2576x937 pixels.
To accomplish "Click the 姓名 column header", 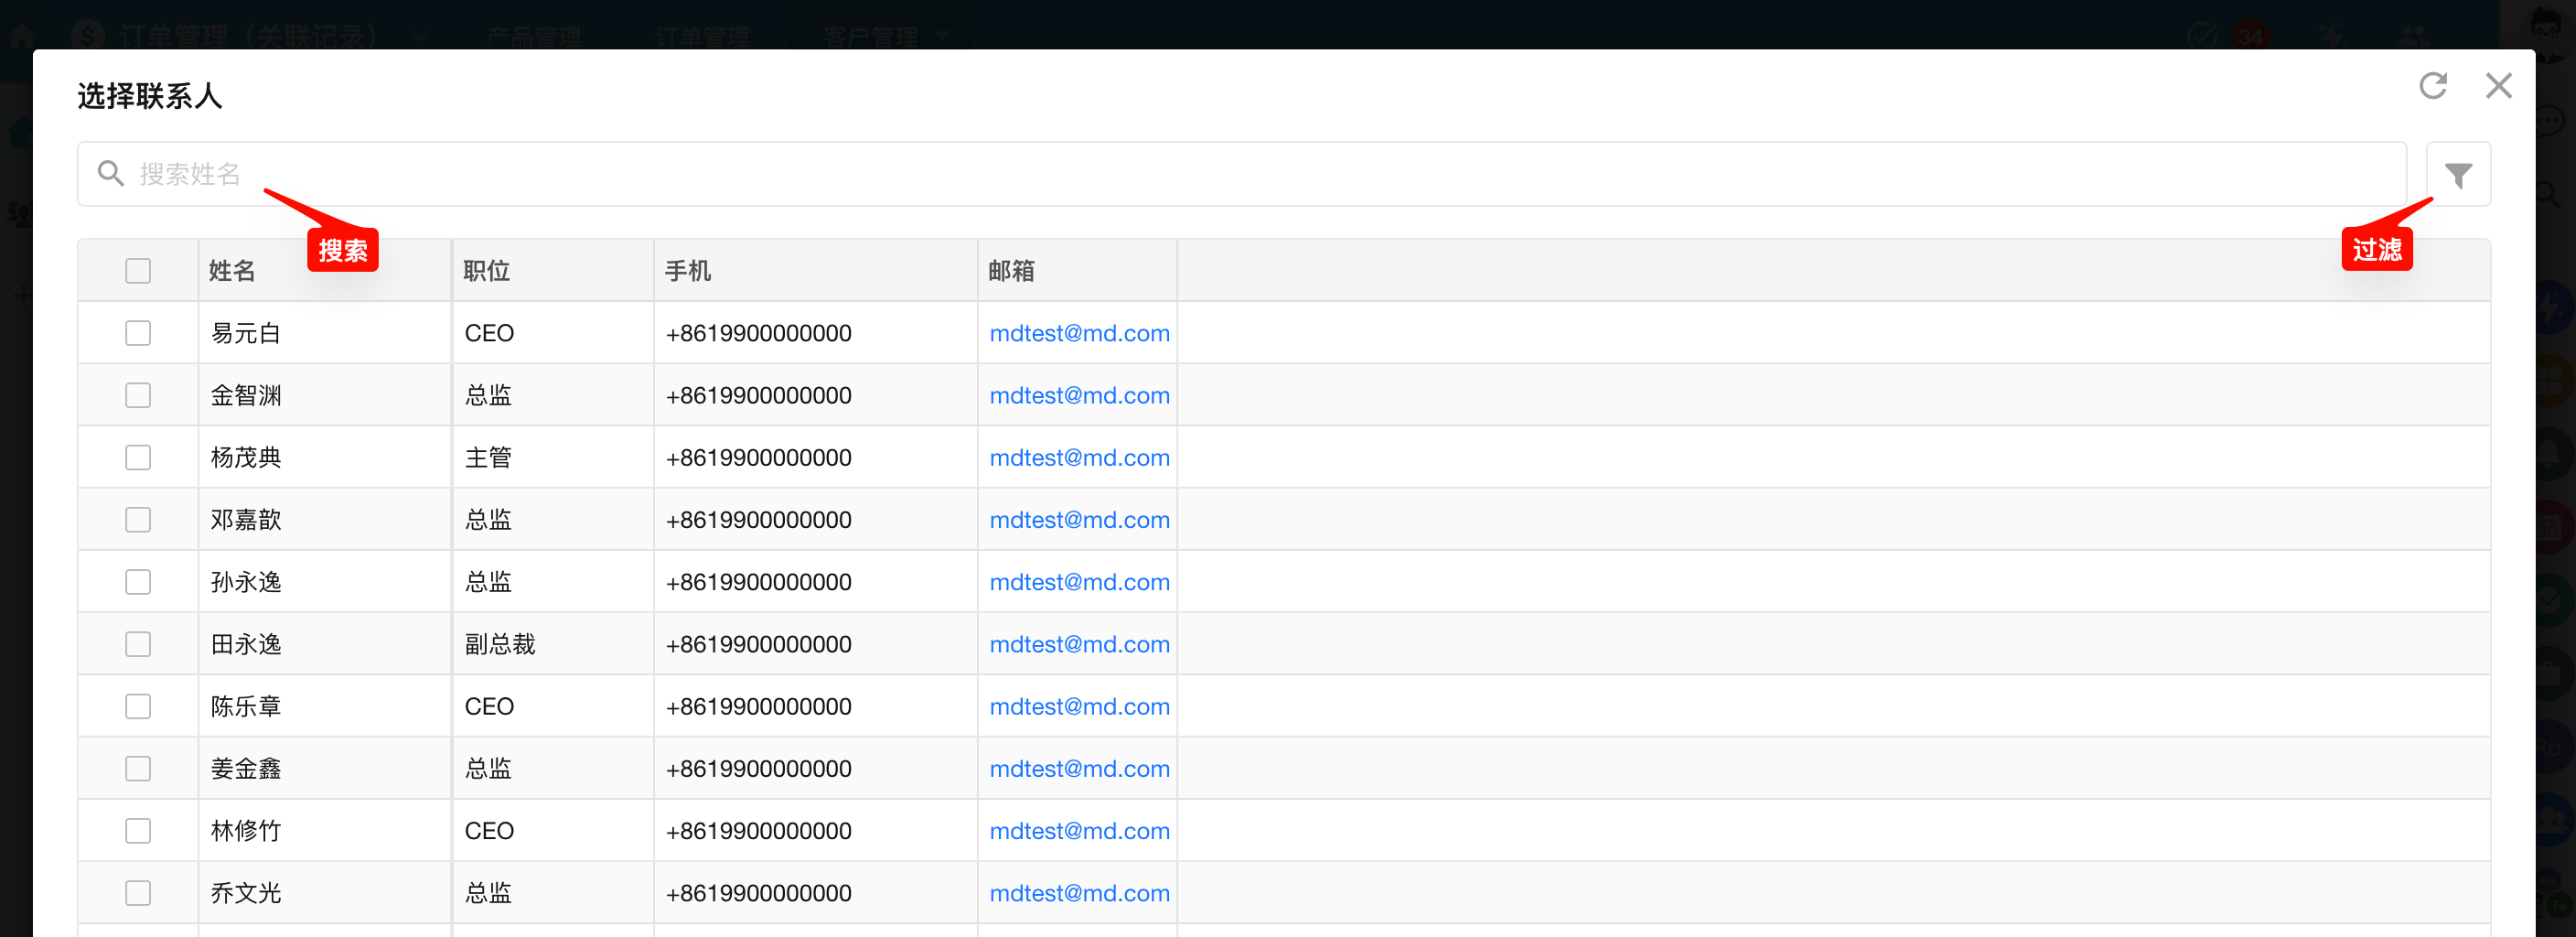I will point(232,271).
